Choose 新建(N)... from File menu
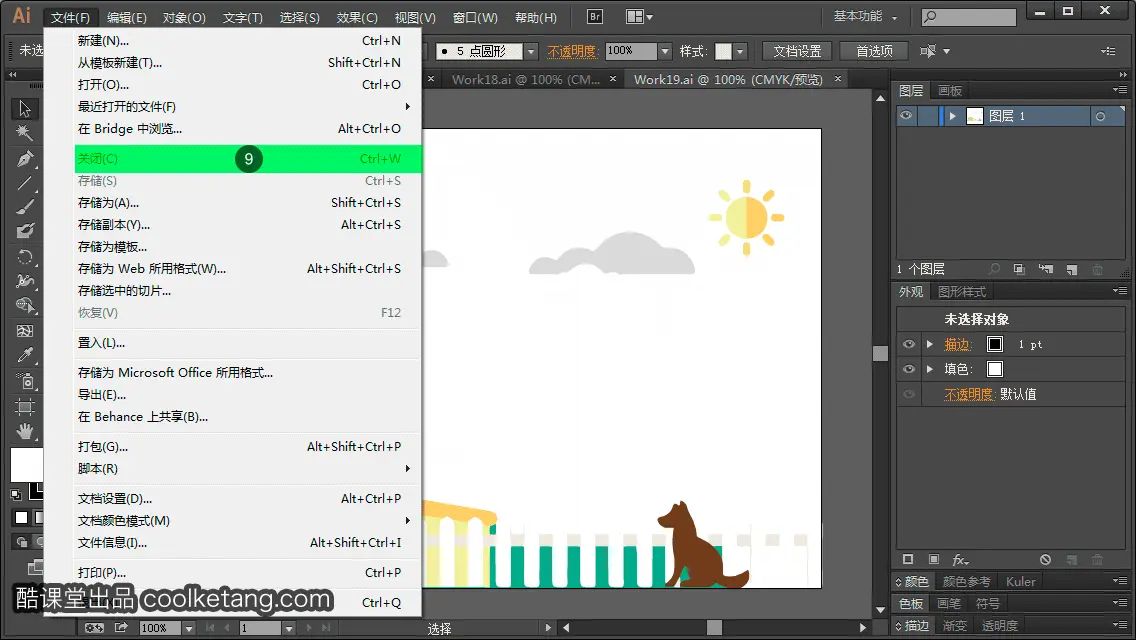This screenshot has height=640, width=1136. point(247,41)
